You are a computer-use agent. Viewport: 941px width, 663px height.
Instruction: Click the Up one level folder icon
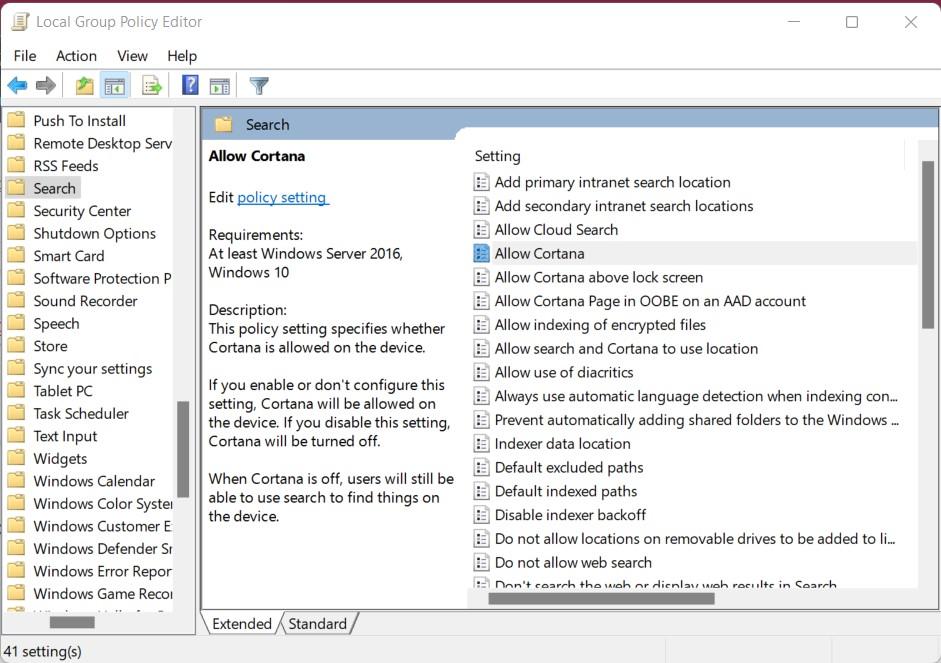[x=85, y=86]
